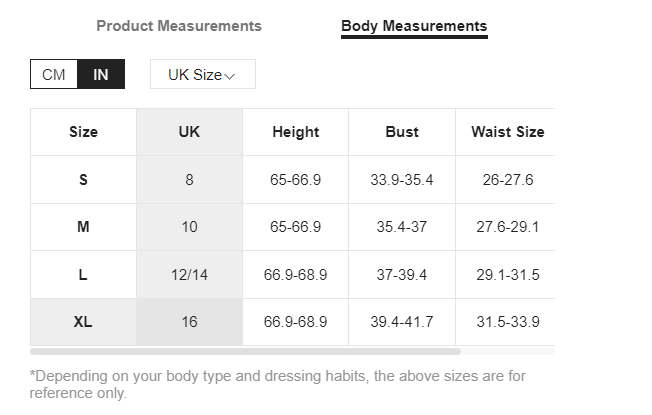Click the UK column header
Viewport: 652px width, 415px height.
click(189, 132)
